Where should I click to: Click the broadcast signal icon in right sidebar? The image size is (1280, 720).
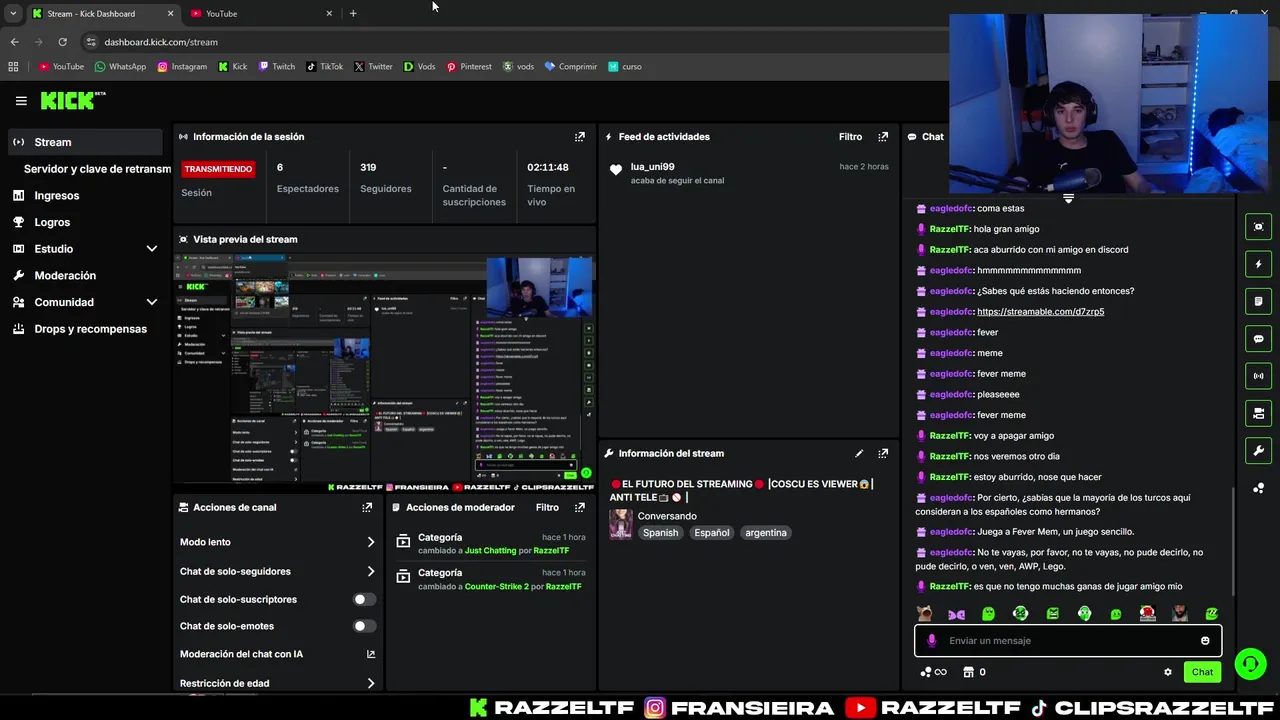pyautogui.click(x=1258, y=376)
